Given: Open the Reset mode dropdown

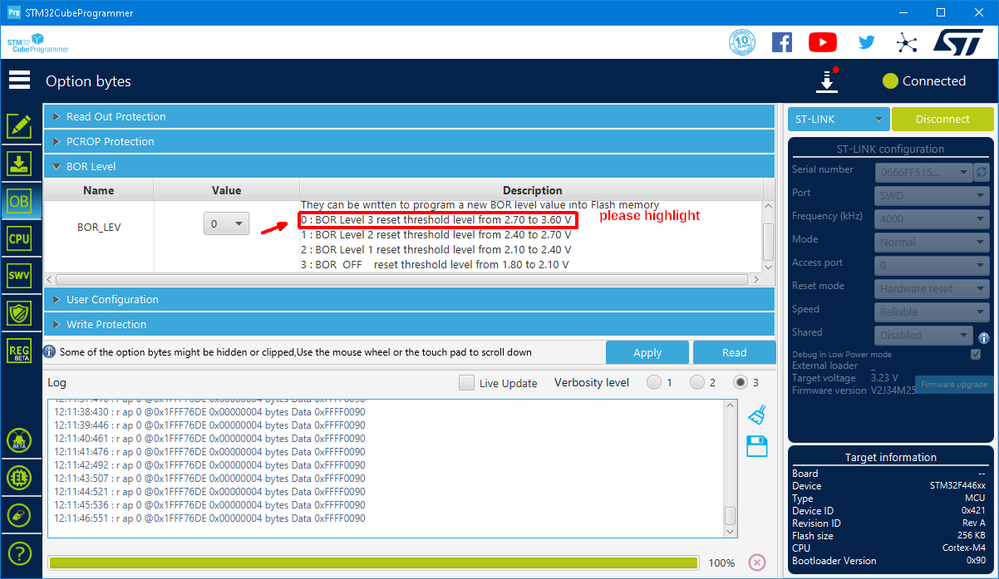Looking at the screenshot, I should click(932, 289).
